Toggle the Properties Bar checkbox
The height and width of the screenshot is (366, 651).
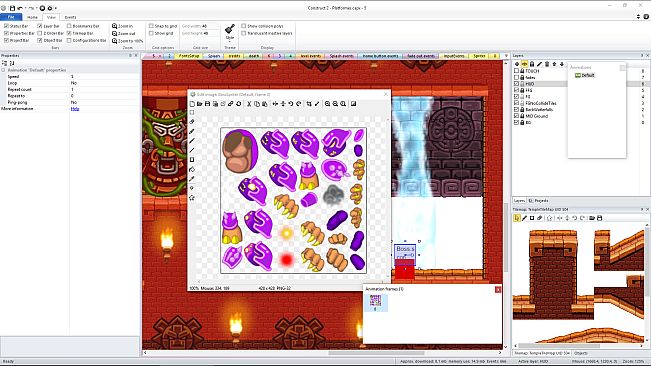click(6, 33)
